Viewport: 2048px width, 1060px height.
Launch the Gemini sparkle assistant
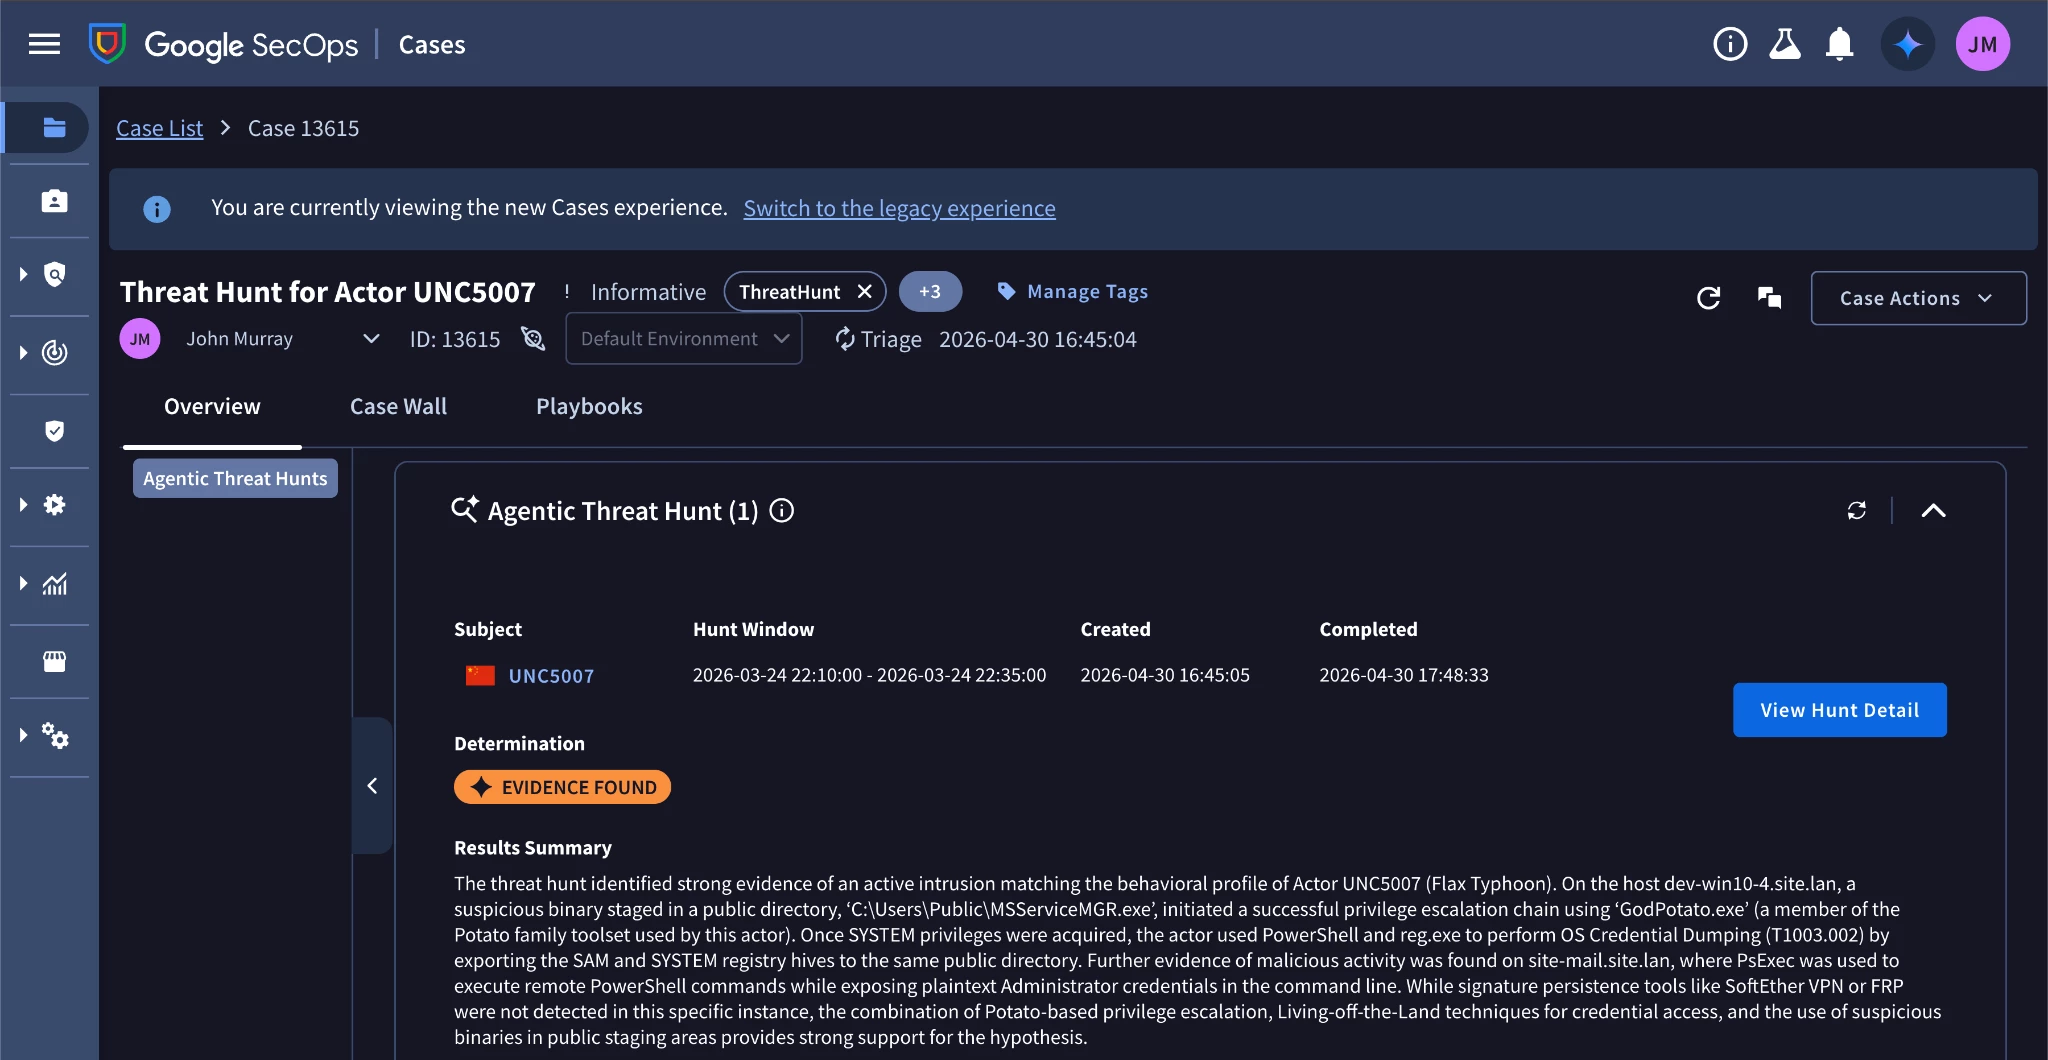click(1908, 44)
